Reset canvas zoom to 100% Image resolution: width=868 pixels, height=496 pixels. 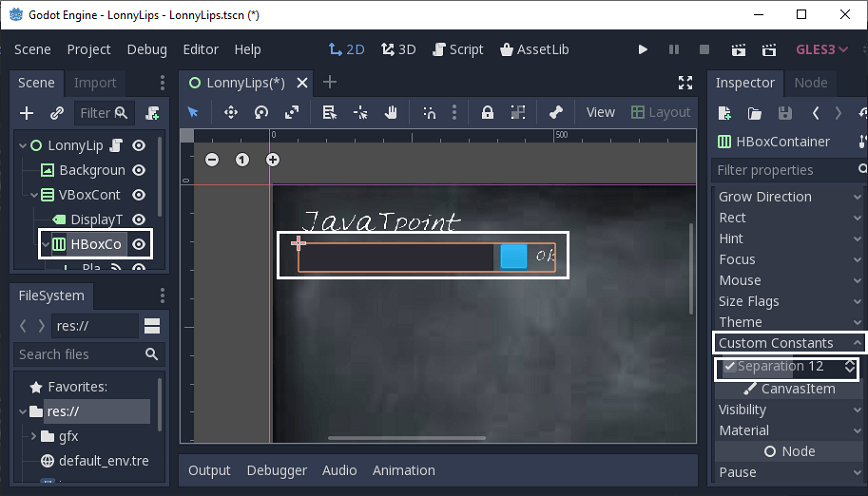click(242, 160)
